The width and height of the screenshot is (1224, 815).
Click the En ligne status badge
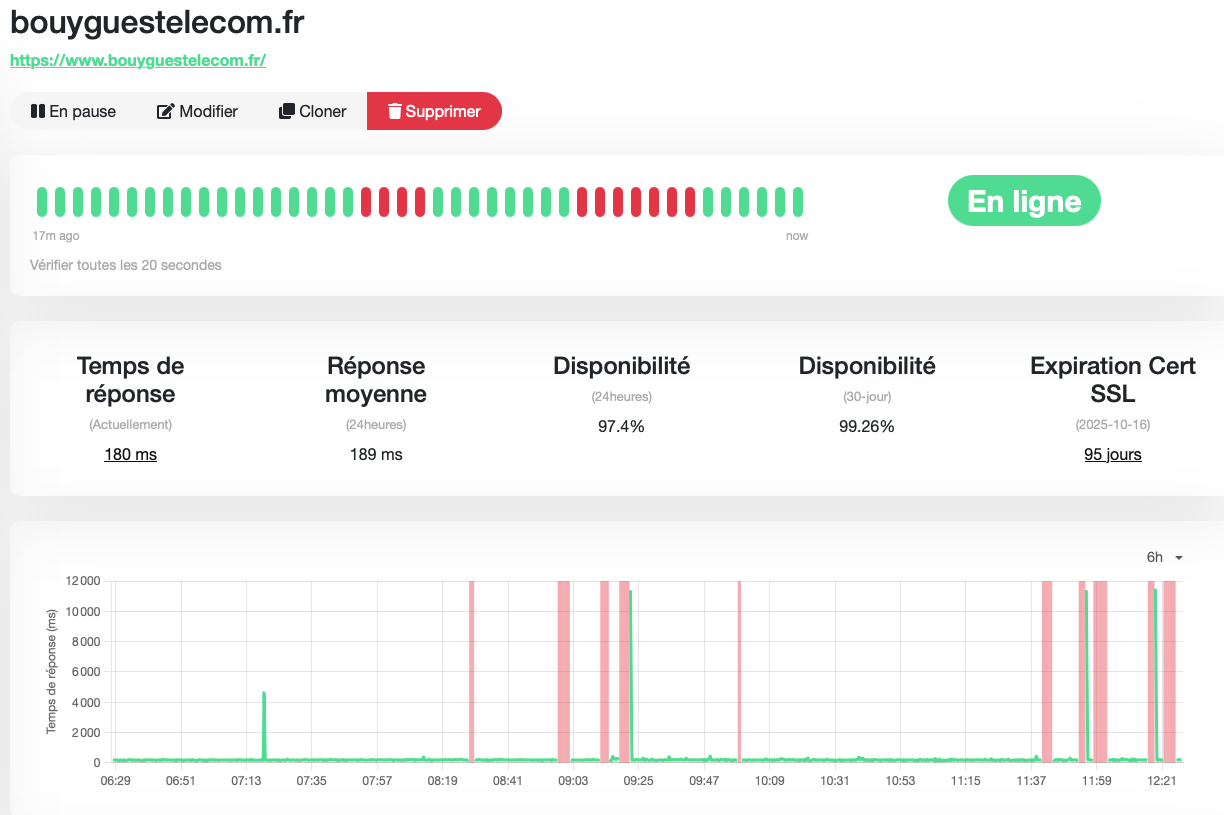(1024, 202)
